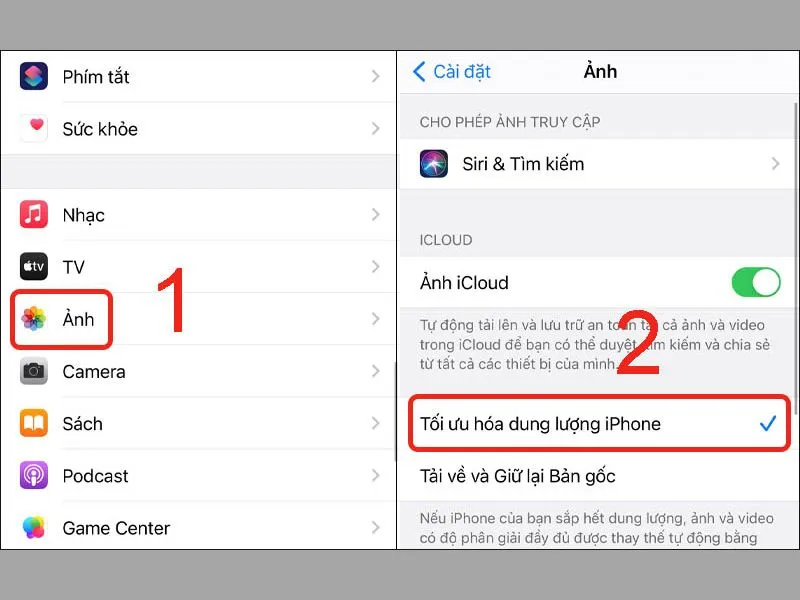Tap the Tự động tải lên description text
Viewport: 800px width, 600px height.
(594, 344)
